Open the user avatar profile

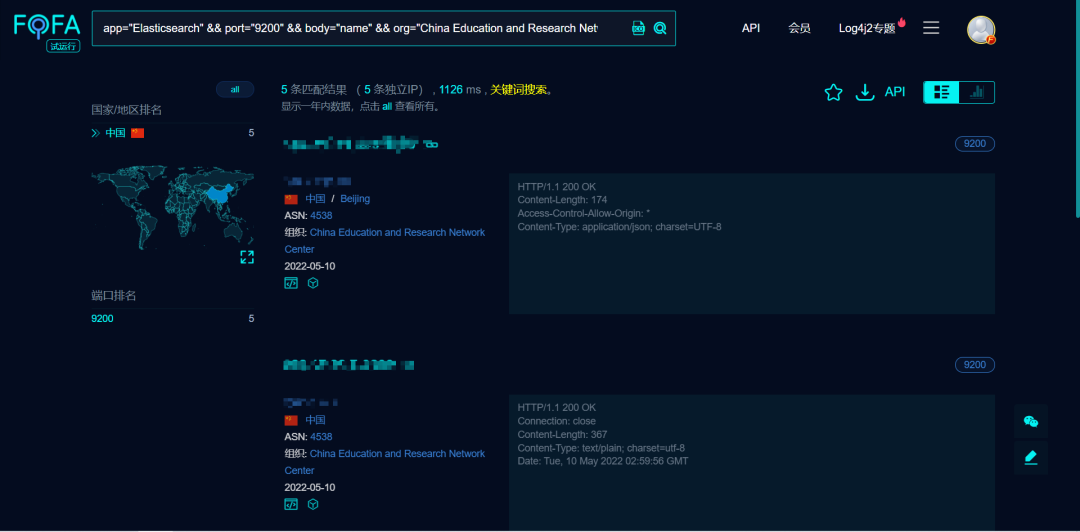click(981, 30)
